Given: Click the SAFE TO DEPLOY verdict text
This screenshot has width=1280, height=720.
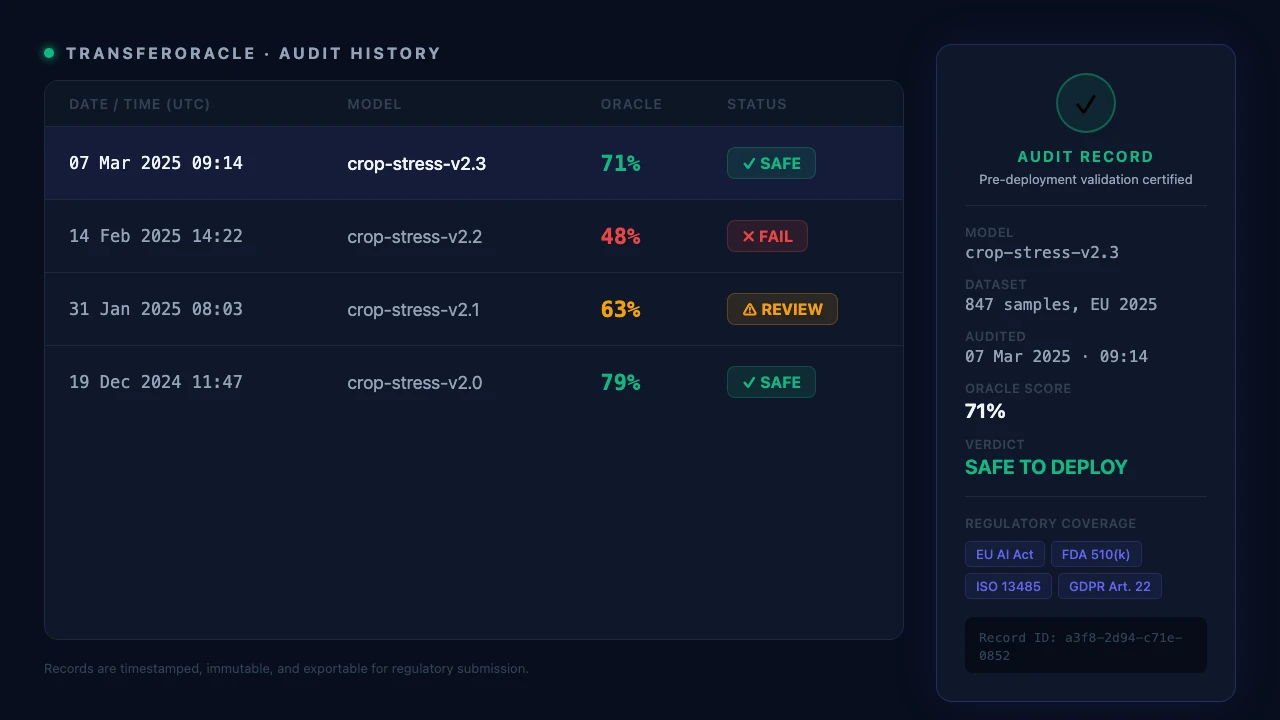Looking at the screenshot, I should click(1046, 467).
